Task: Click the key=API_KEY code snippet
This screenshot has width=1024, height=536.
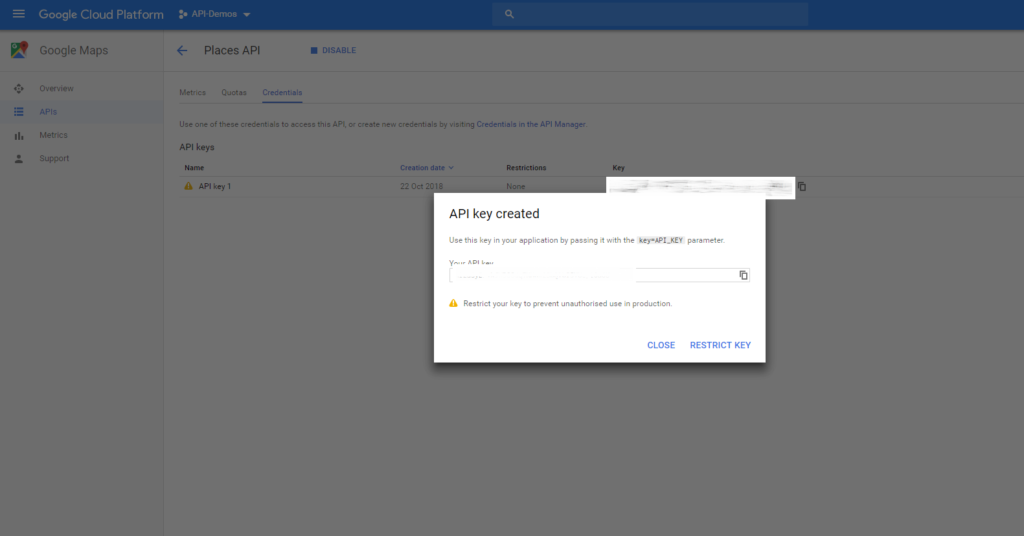Action: [661, 240]
